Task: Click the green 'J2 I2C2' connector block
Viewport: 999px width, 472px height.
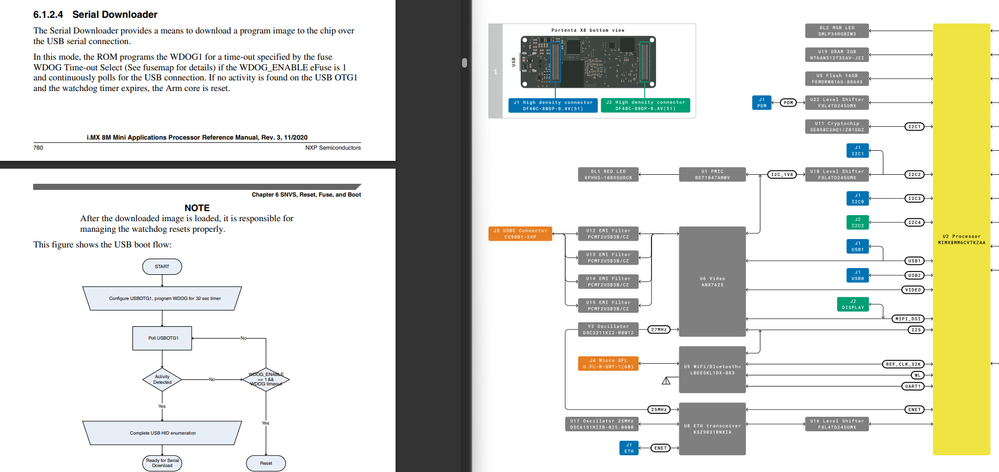Action: 858,222
